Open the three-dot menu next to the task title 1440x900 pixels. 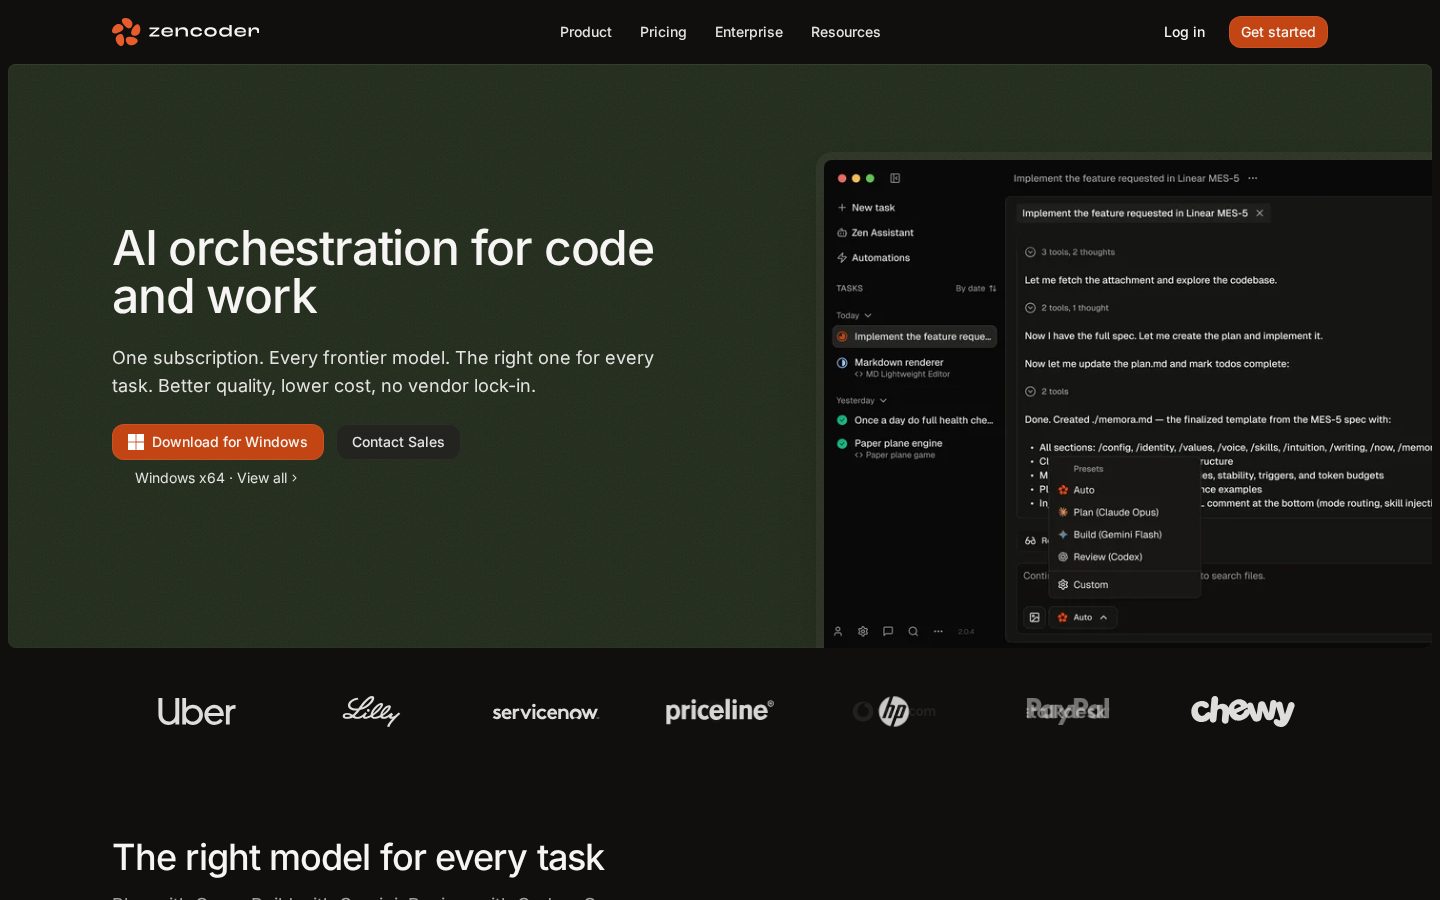click(x=1253, y=178)
